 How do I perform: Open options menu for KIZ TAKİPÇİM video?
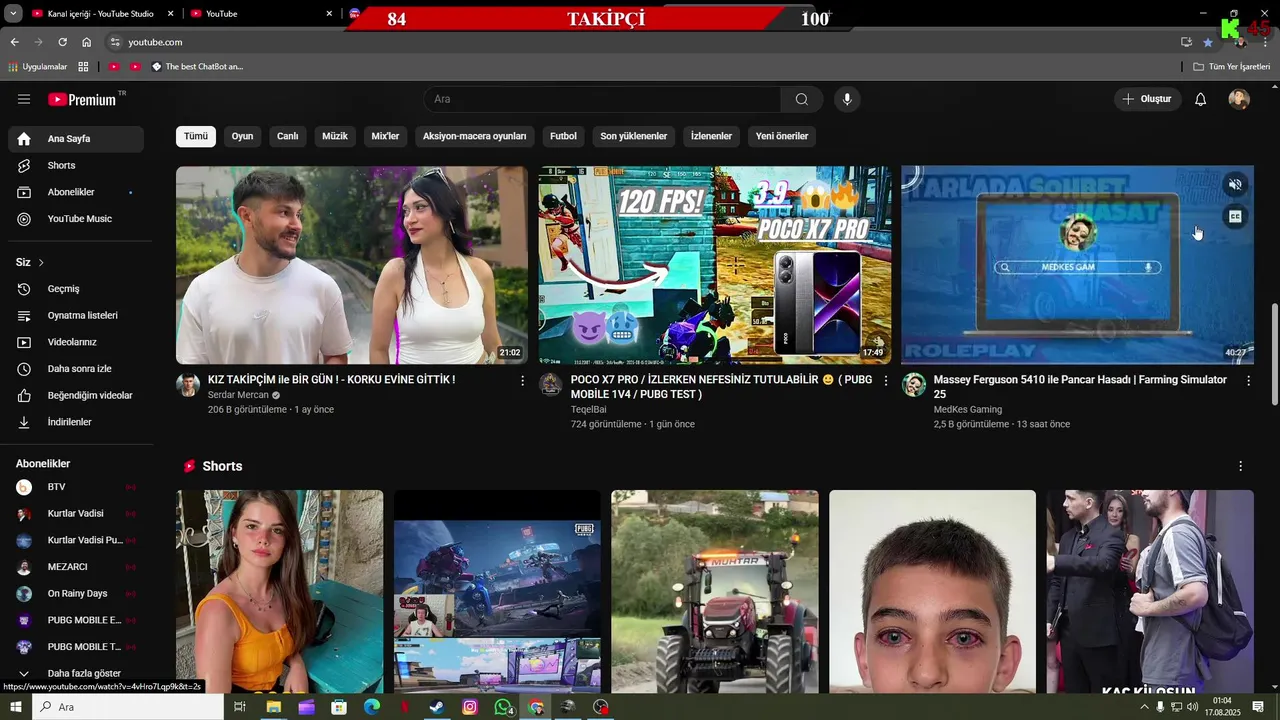click(522, 381)
